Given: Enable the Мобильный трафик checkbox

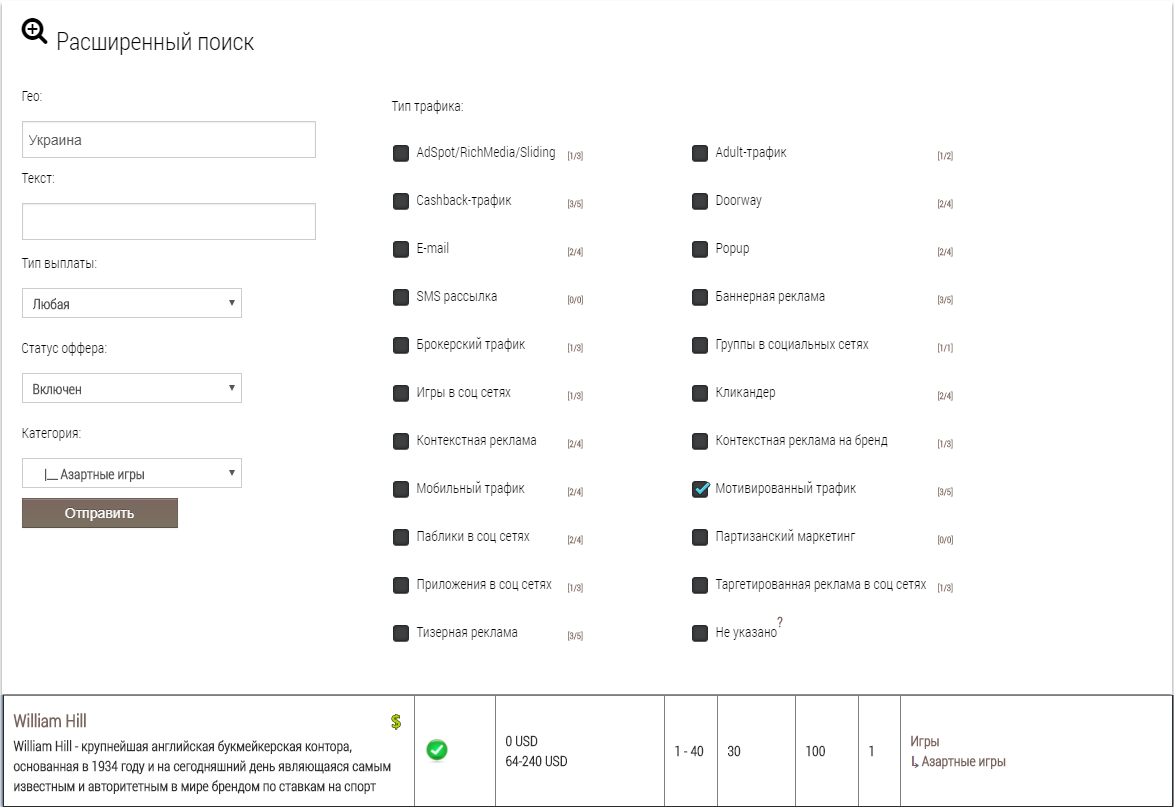Looking at the screenshot, I should point(401,489).
